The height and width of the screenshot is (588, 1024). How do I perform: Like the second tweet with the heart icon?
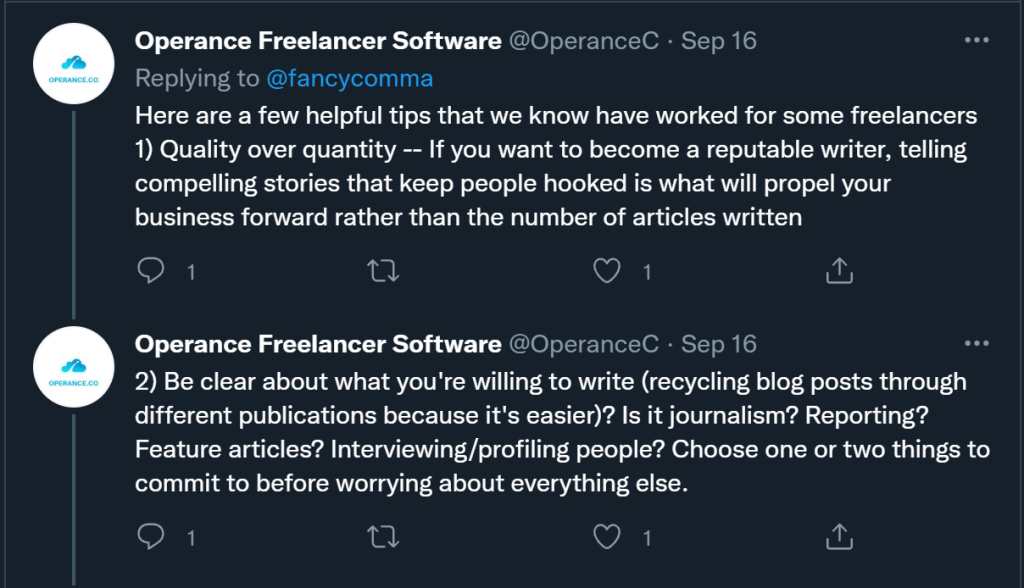606,537
